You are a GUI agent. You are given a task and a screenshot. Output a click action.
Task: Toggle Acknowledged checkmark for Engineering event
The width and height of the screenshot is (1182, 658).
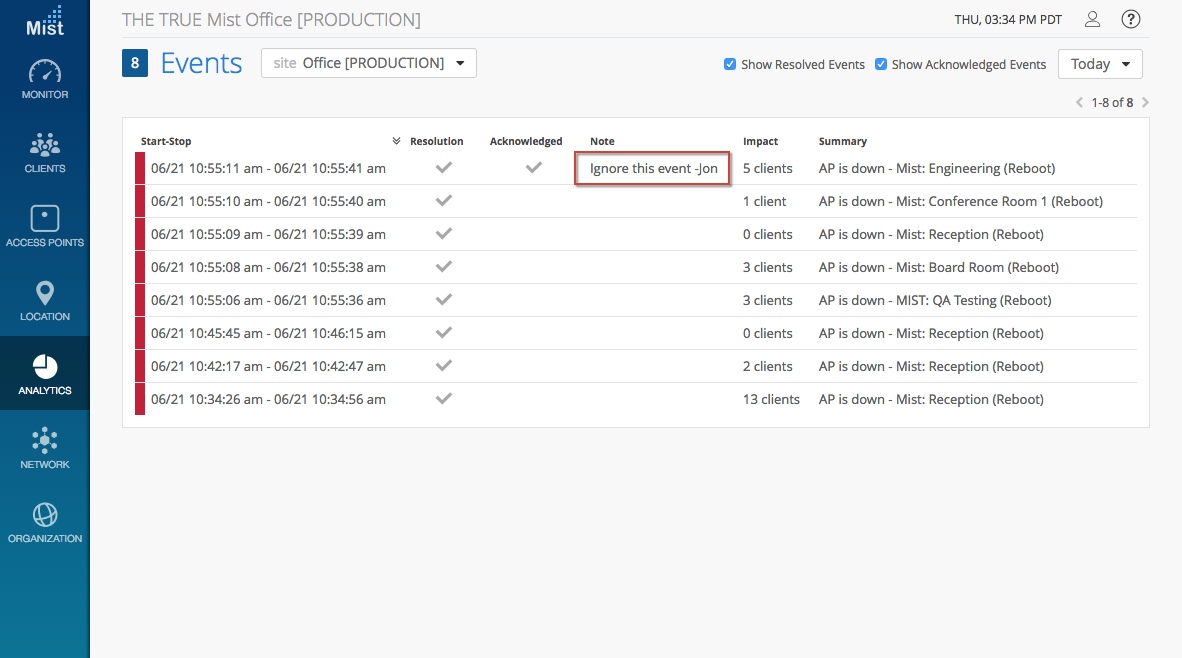coord(534,168)
